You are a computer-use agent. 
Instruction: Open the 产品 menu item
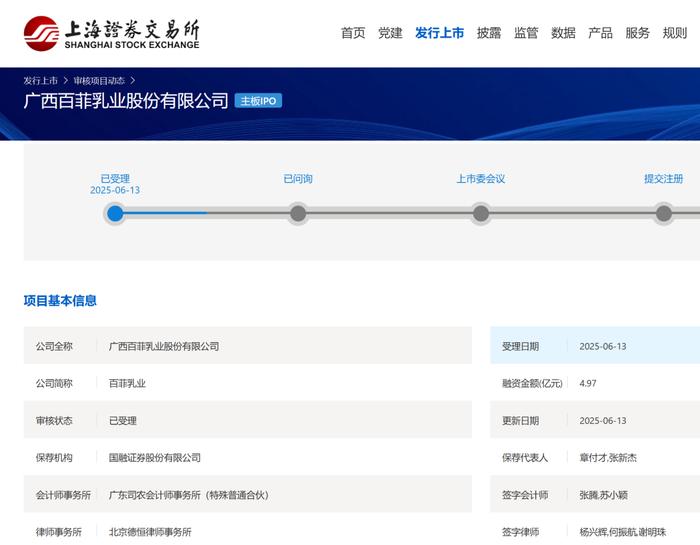[600, 33]
